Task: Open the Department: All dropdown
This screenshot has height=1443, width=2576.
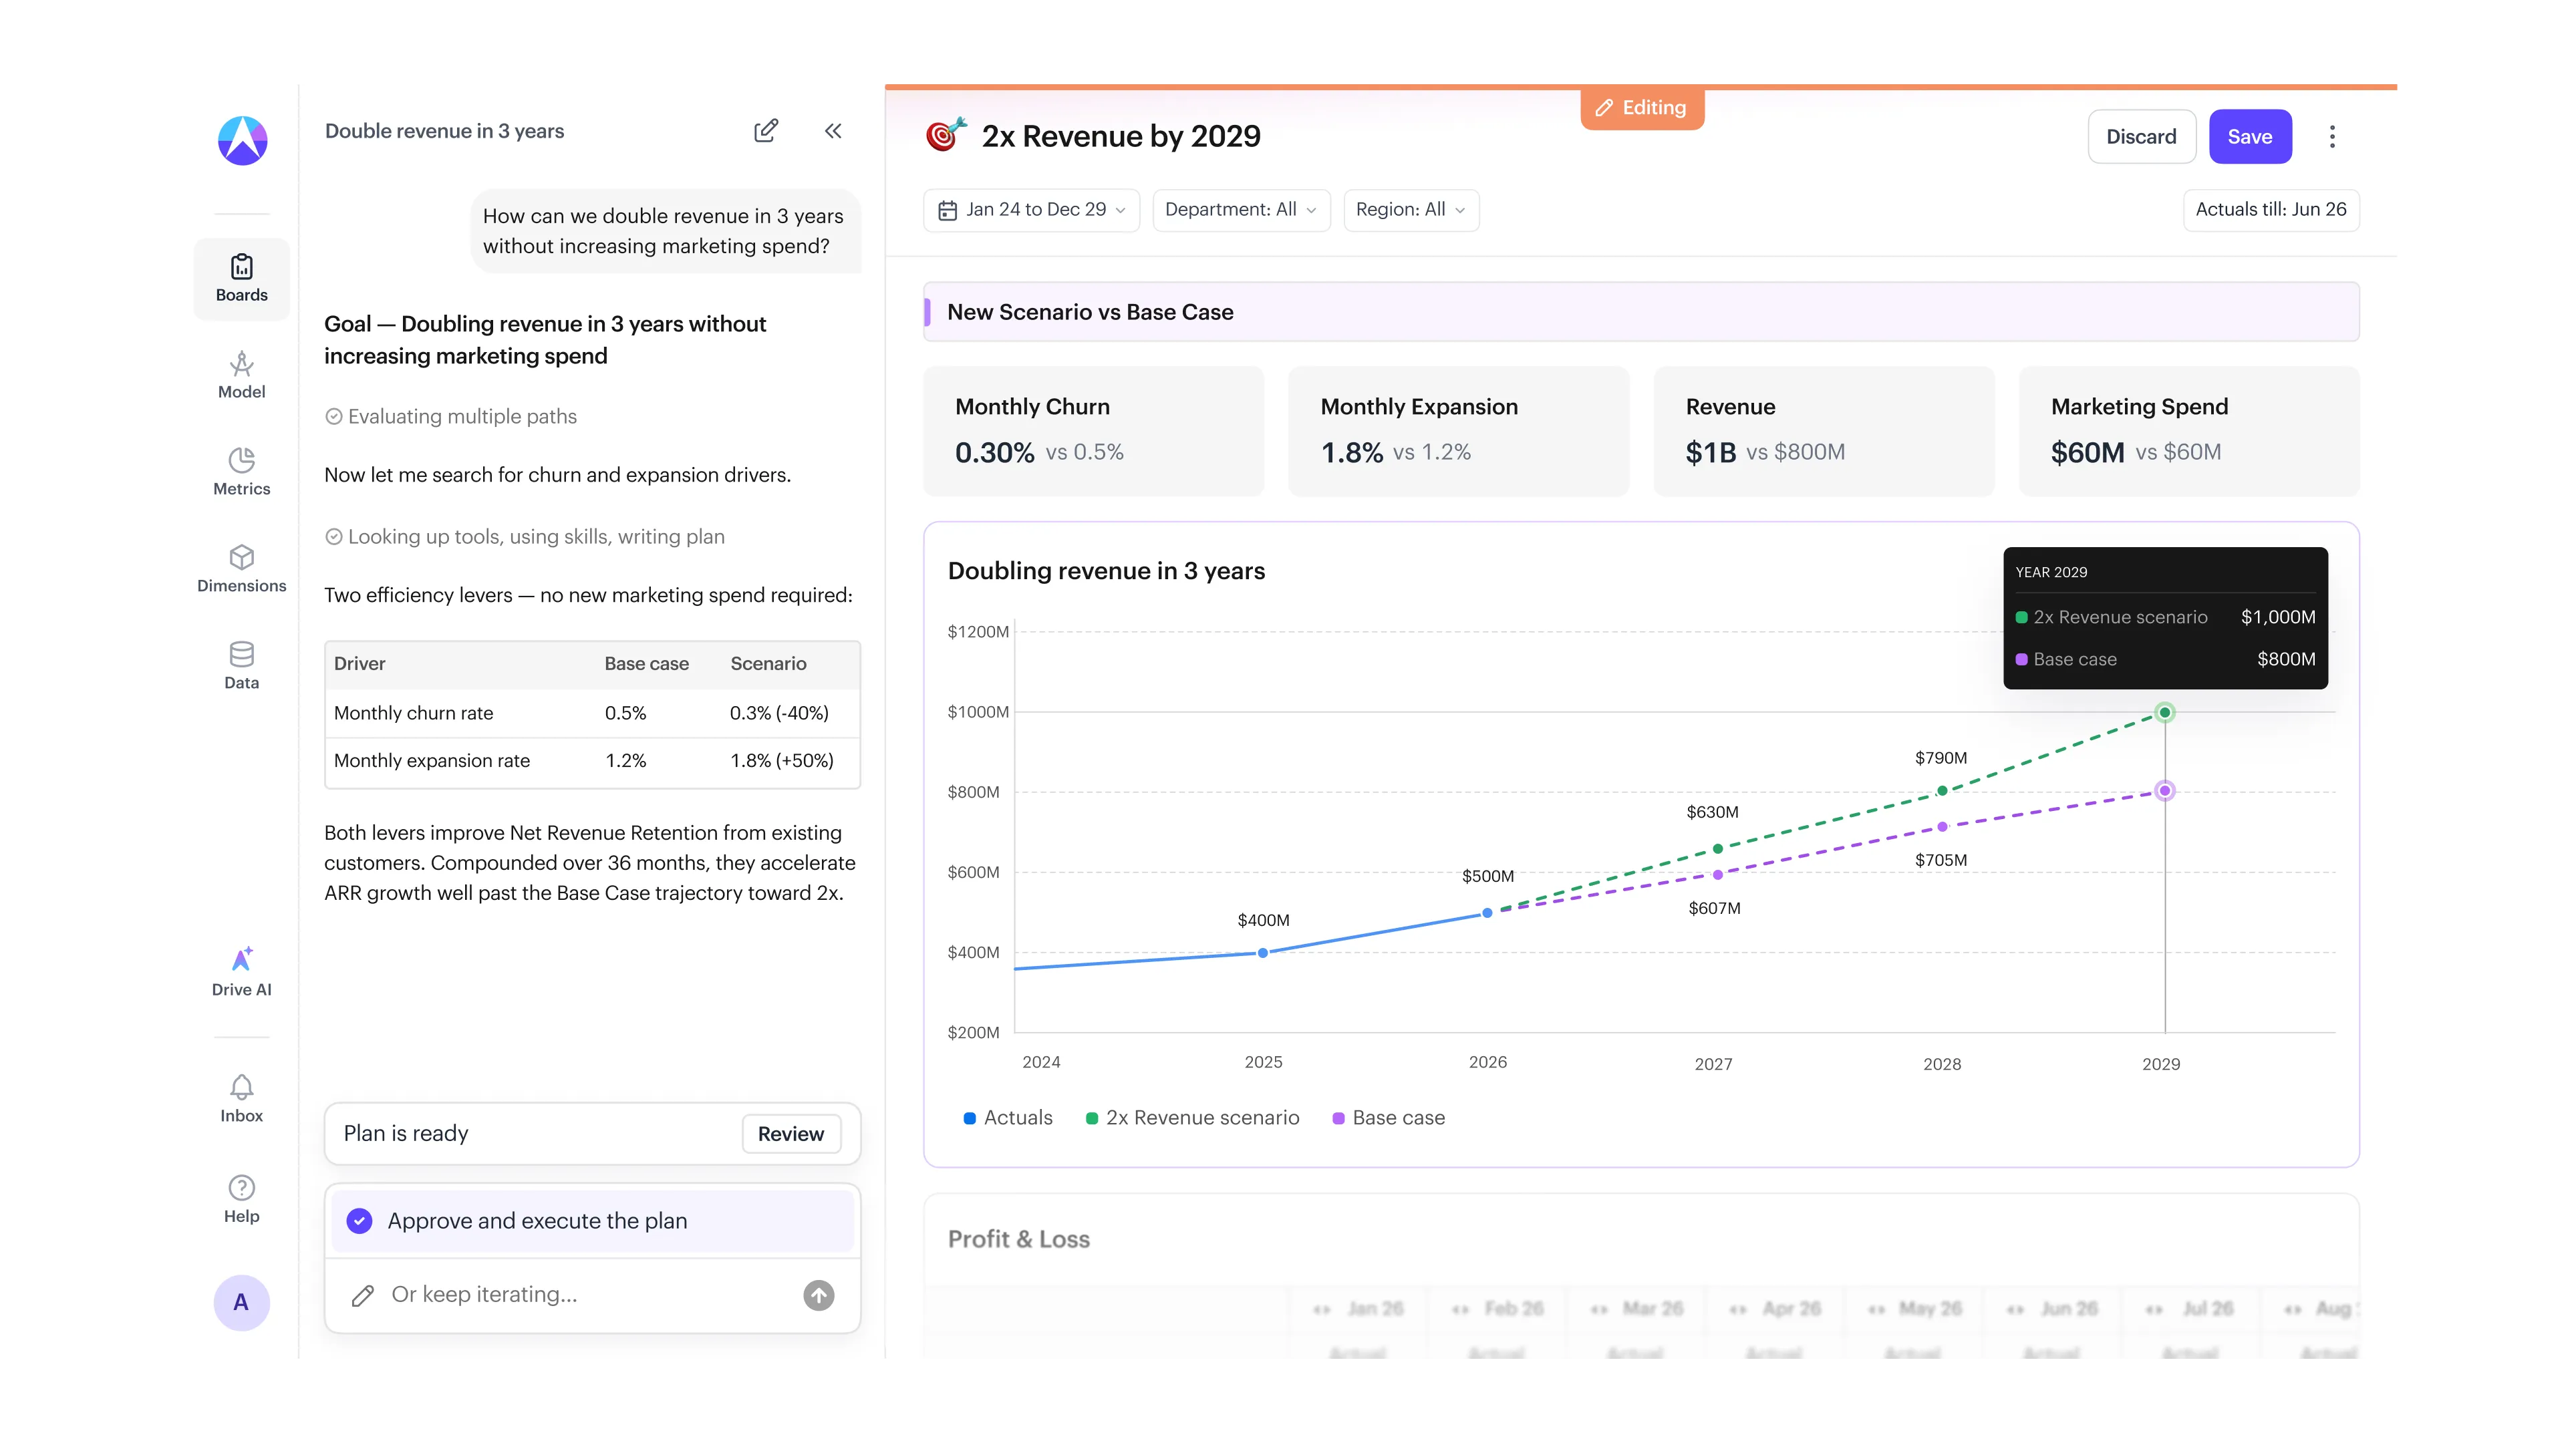Action: point(1241,210)
